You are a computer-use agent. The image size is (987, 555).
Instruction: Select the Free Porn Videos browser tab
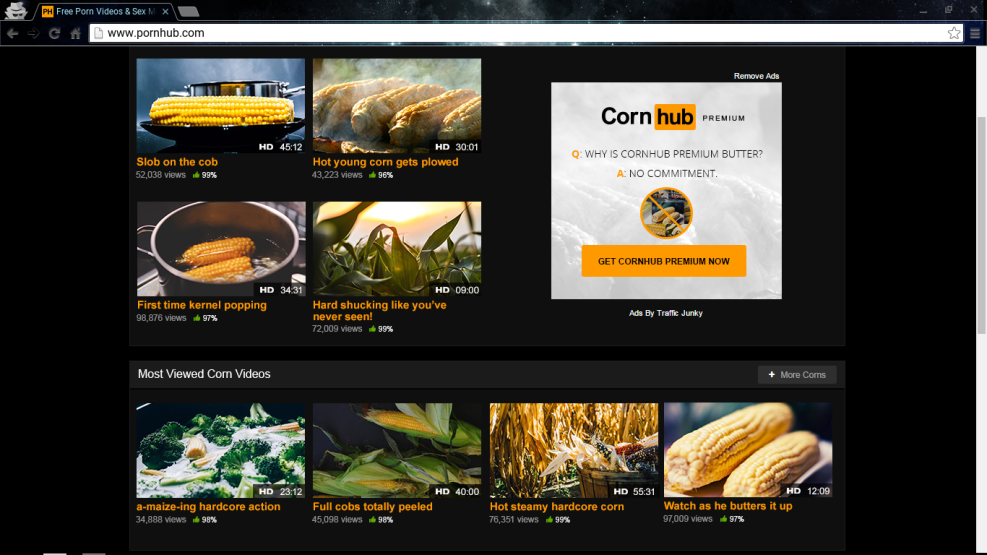[x=100, y=11]
